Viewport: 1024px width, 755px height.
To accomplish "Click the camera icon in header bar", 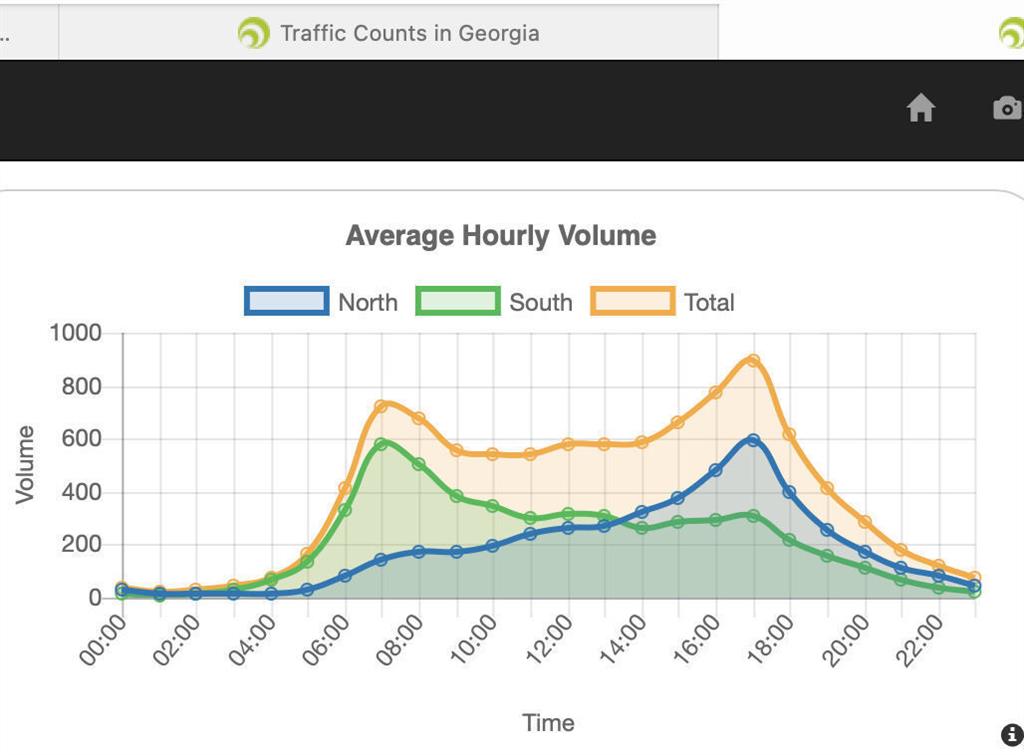I will click(x=1007, y=108).
